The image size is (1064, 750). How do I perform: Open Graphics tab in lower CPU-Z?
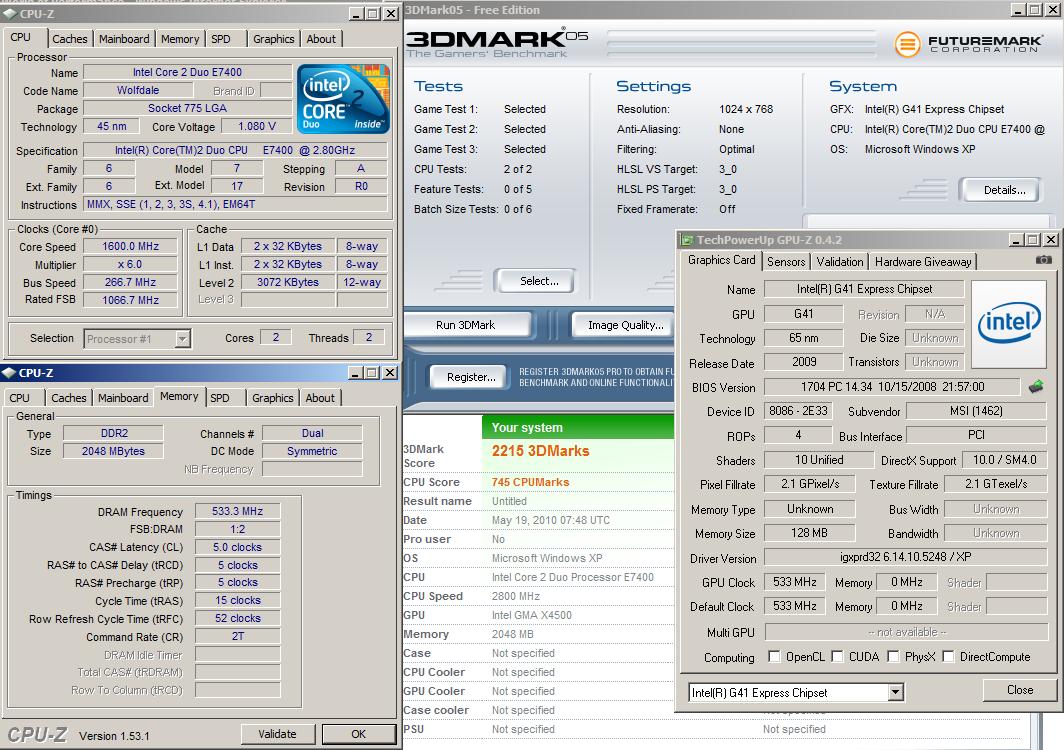pos(273,398)
